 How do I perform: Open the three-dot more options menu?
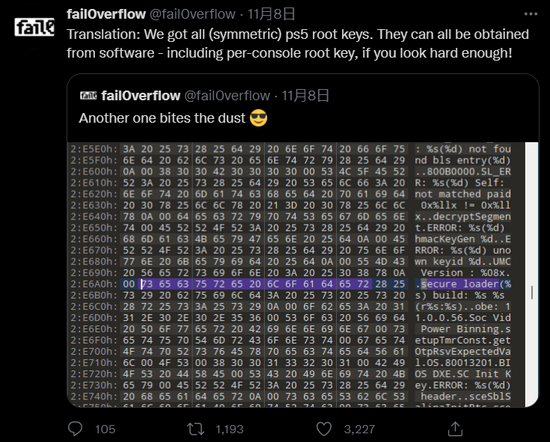click(x=530, y=14)
